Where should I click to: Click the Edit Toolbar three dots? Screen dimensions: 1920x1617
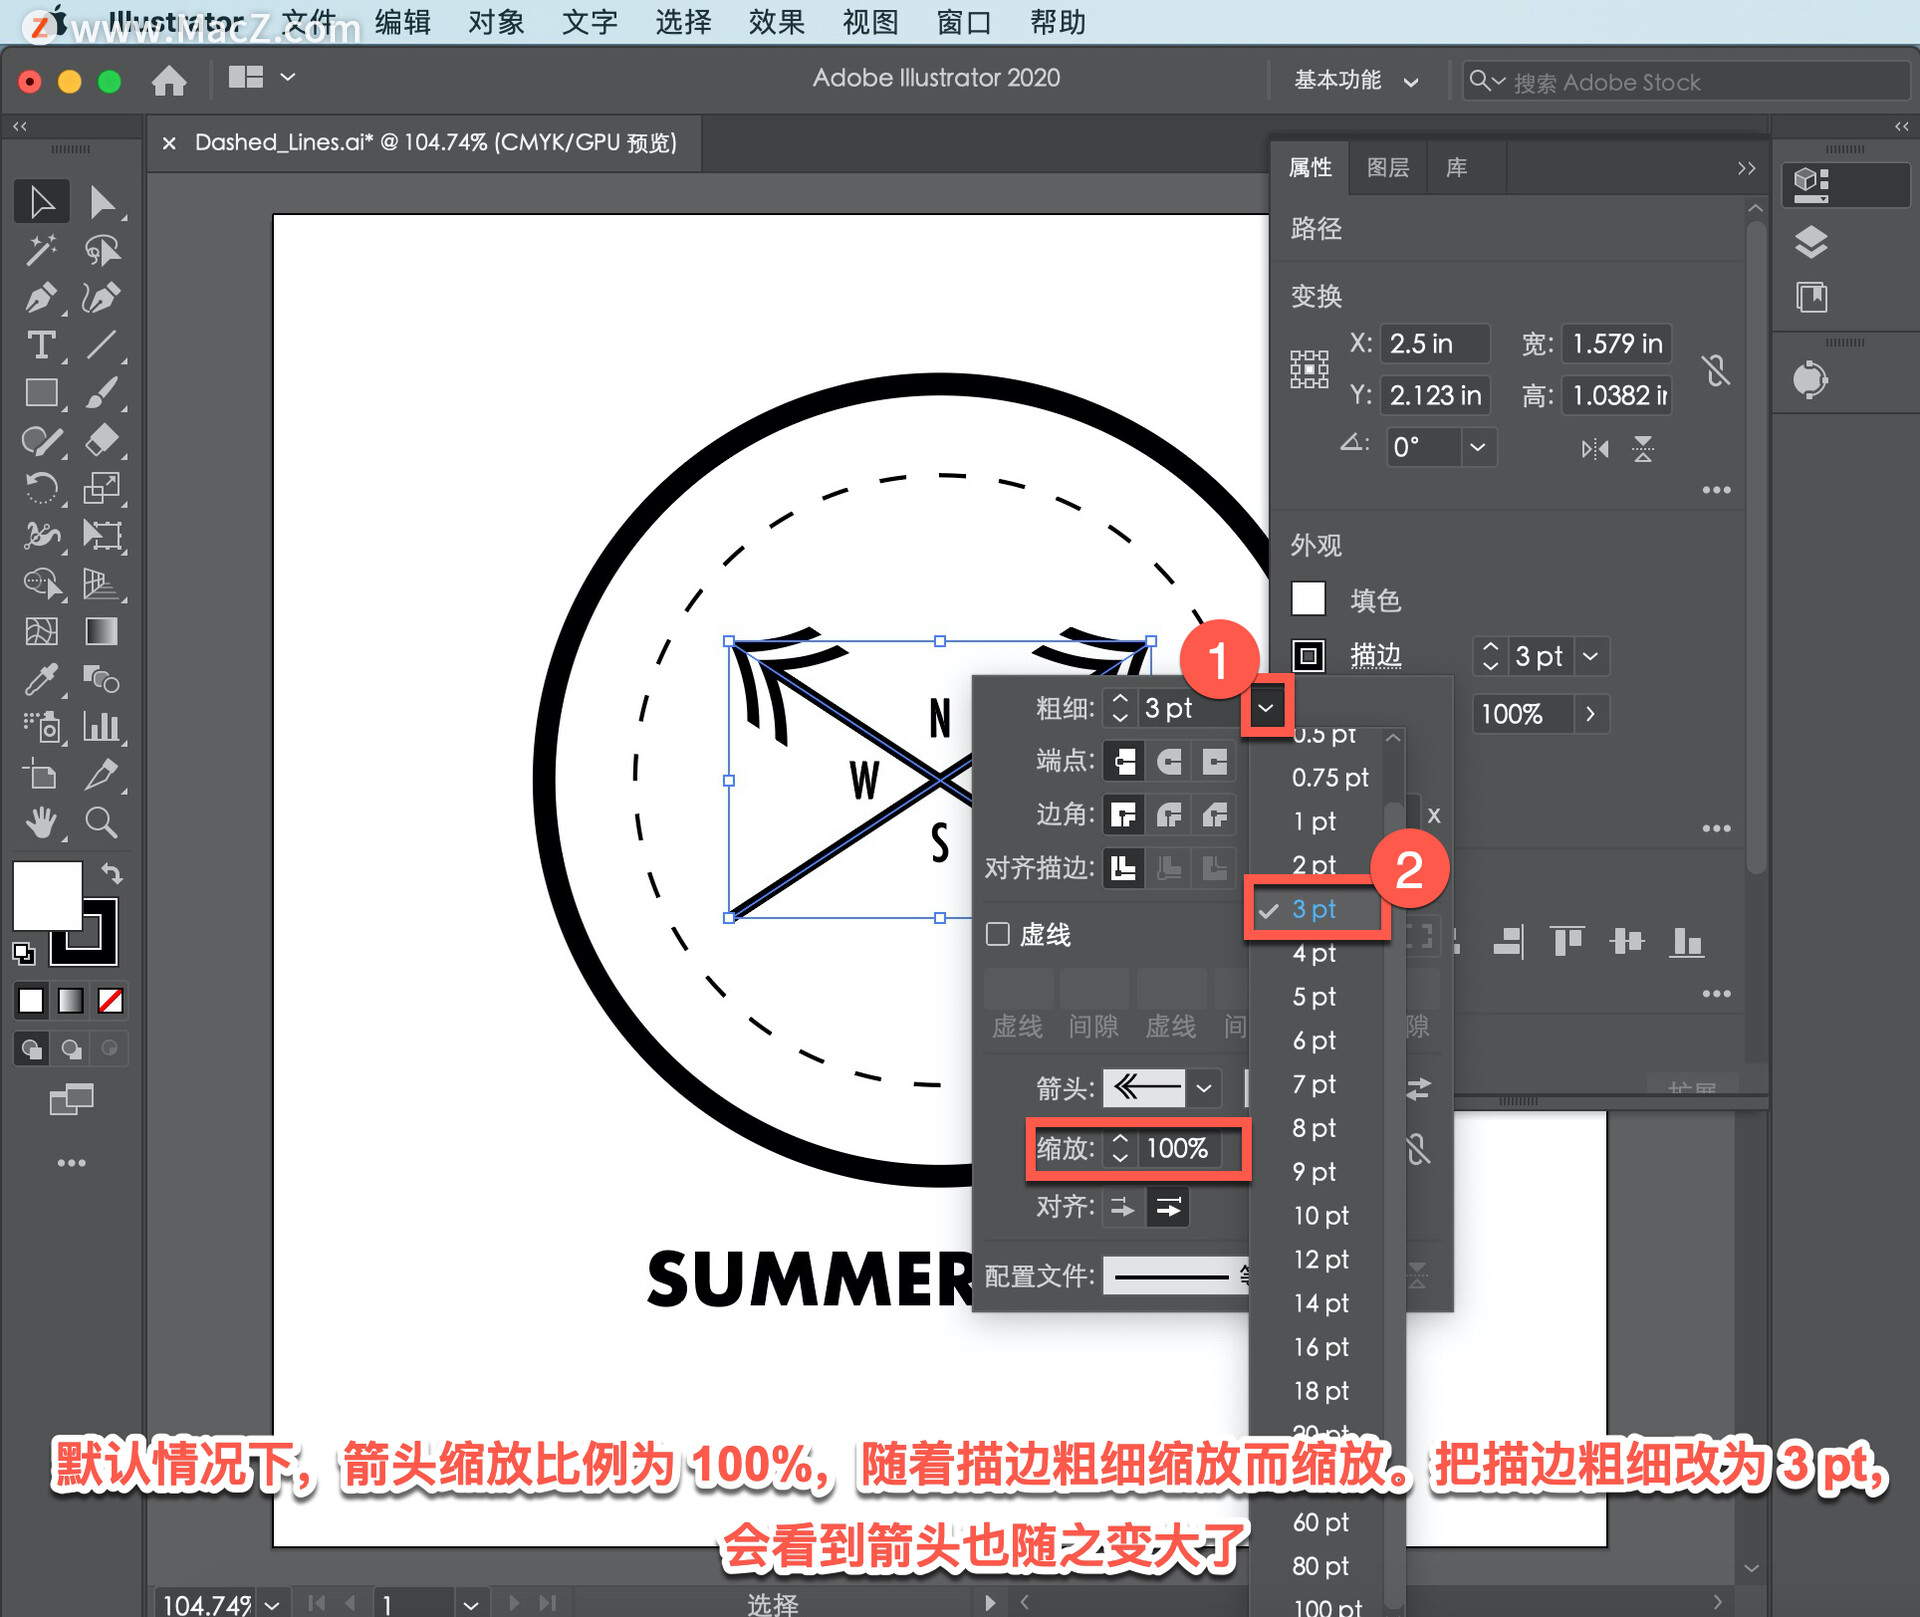pos(71,1163)
